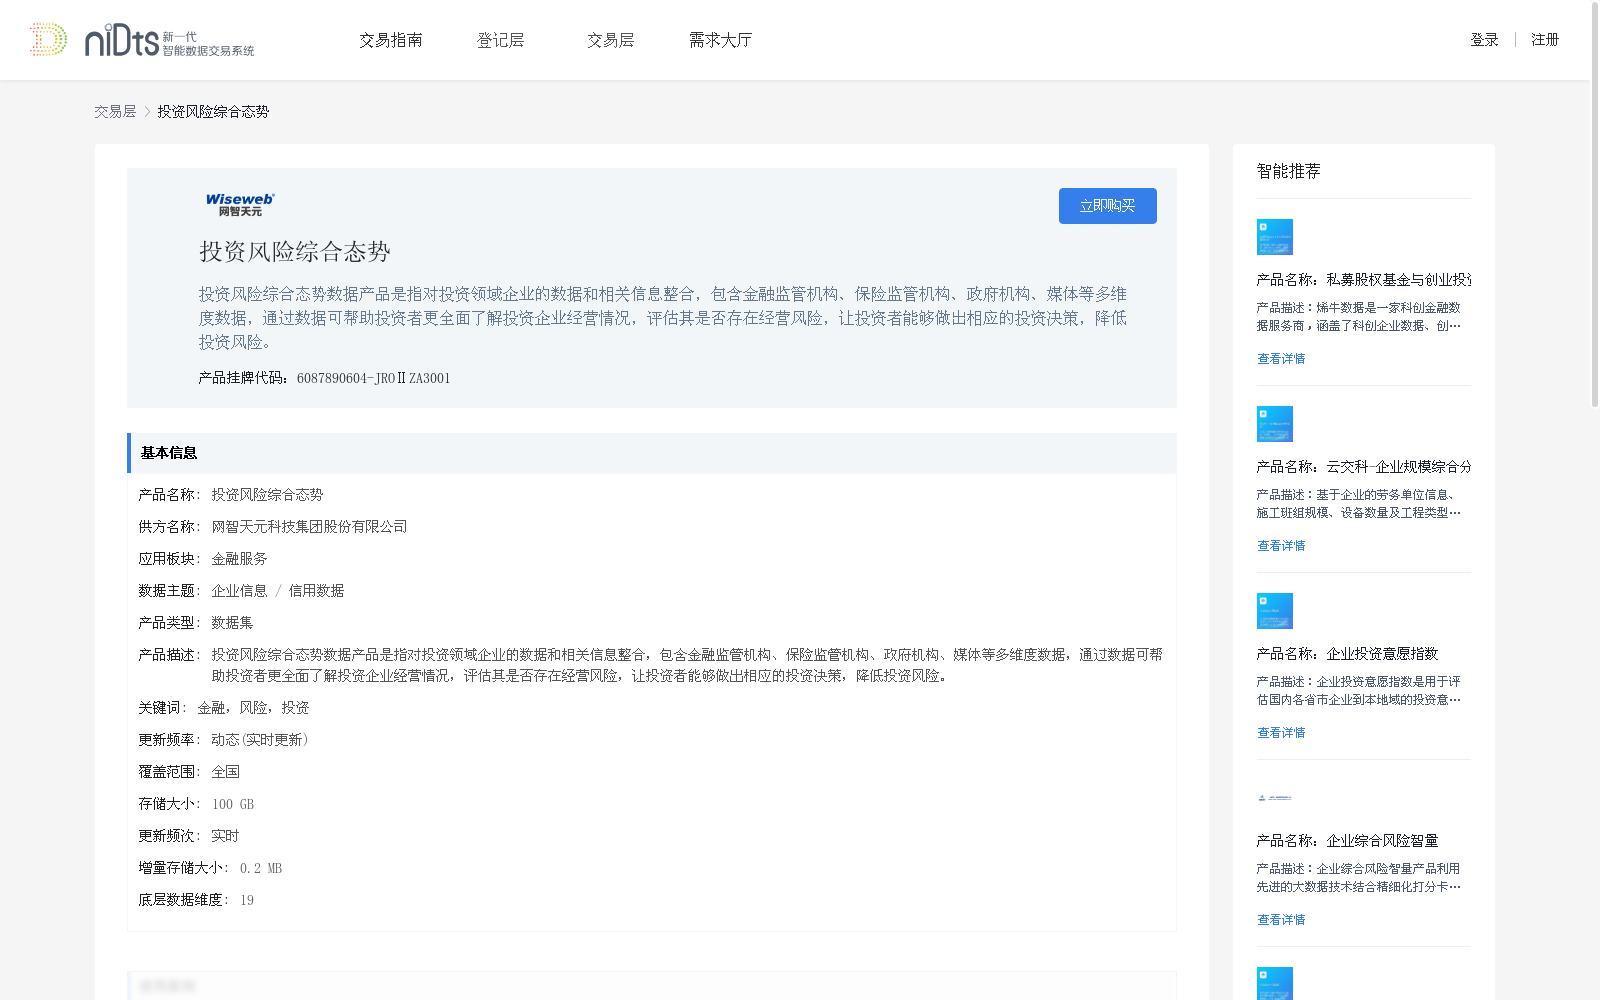This screenshot has height=1000, width=1600.
Task: Click the 信用数据 data theme value
Action: coord(316,591)
